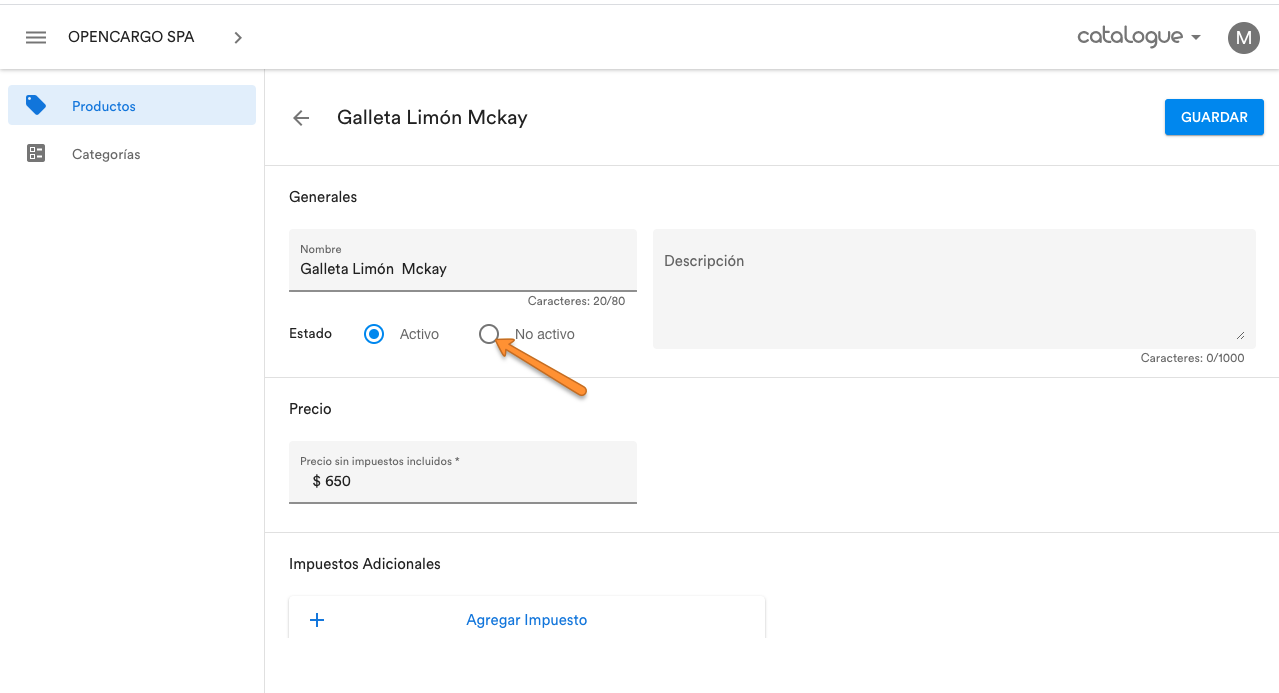
Task: Go to the Productos section
Action: (104, 106)
